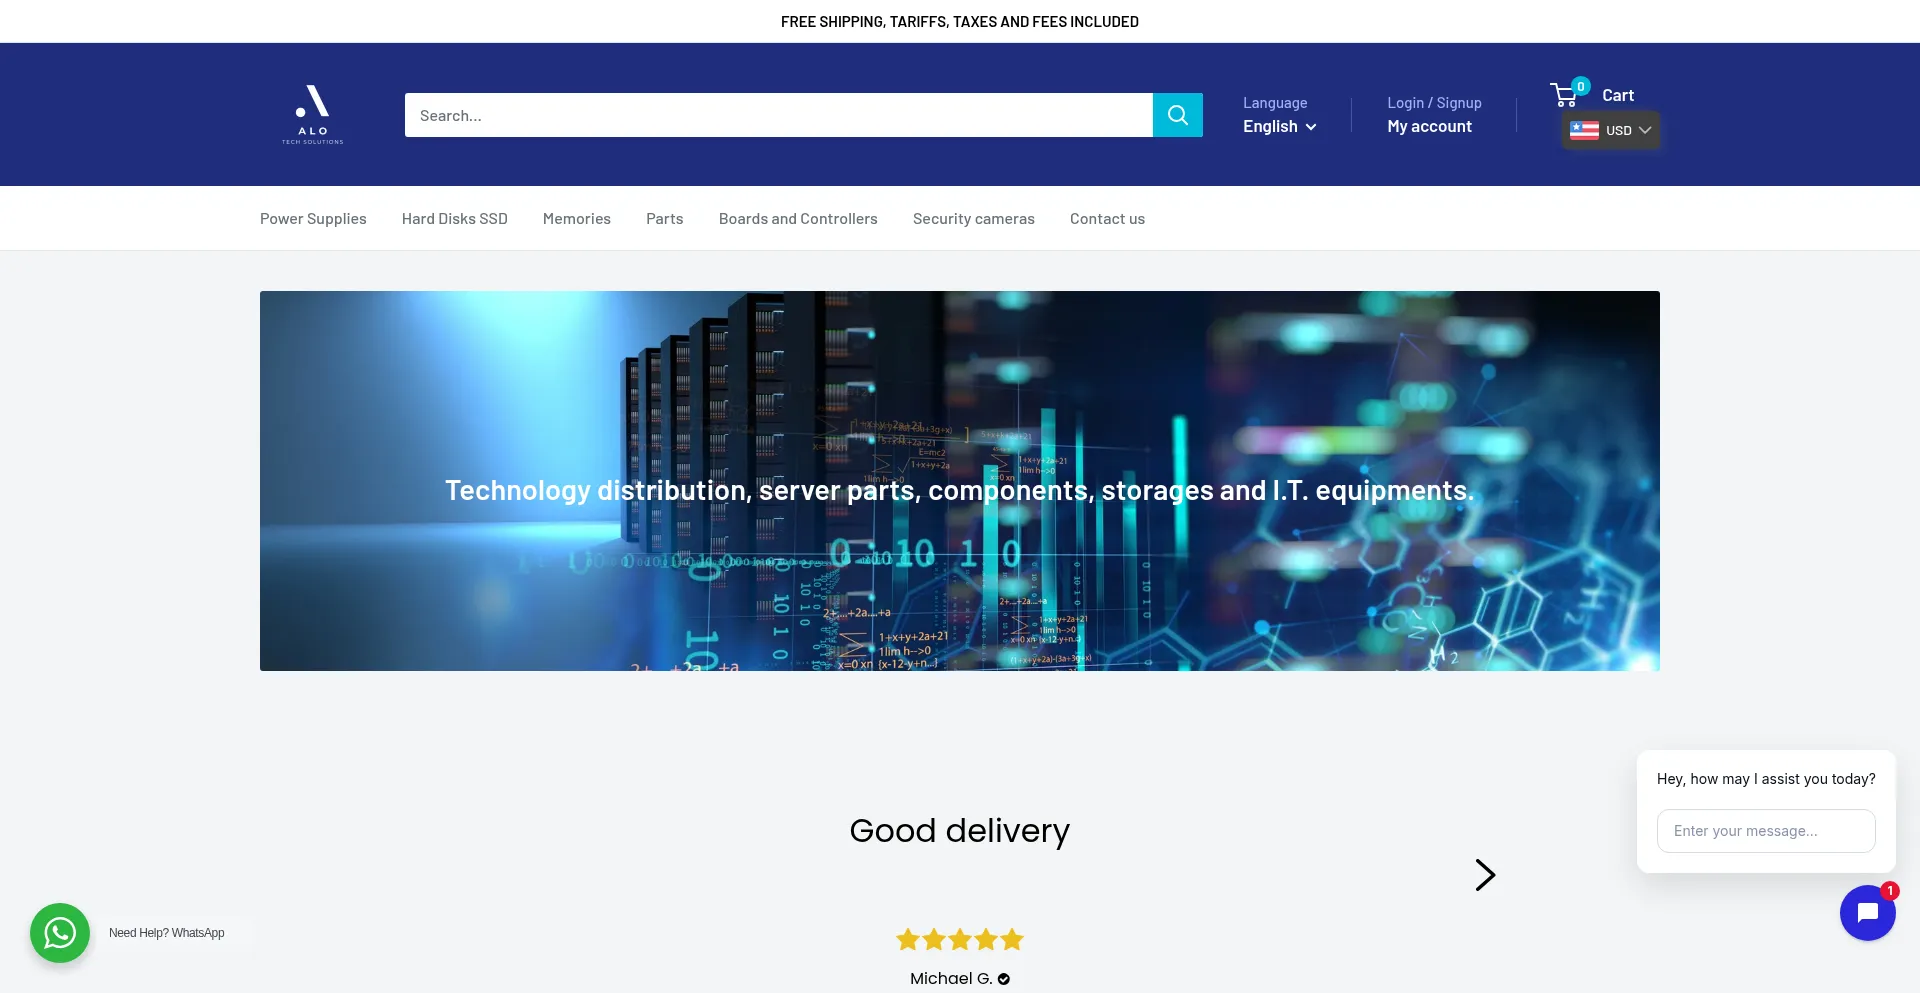The height and width of the screenshot is (993, 1920).
Task: Go to Hard Disks SSD category
Action: click(x=454, y=219)
